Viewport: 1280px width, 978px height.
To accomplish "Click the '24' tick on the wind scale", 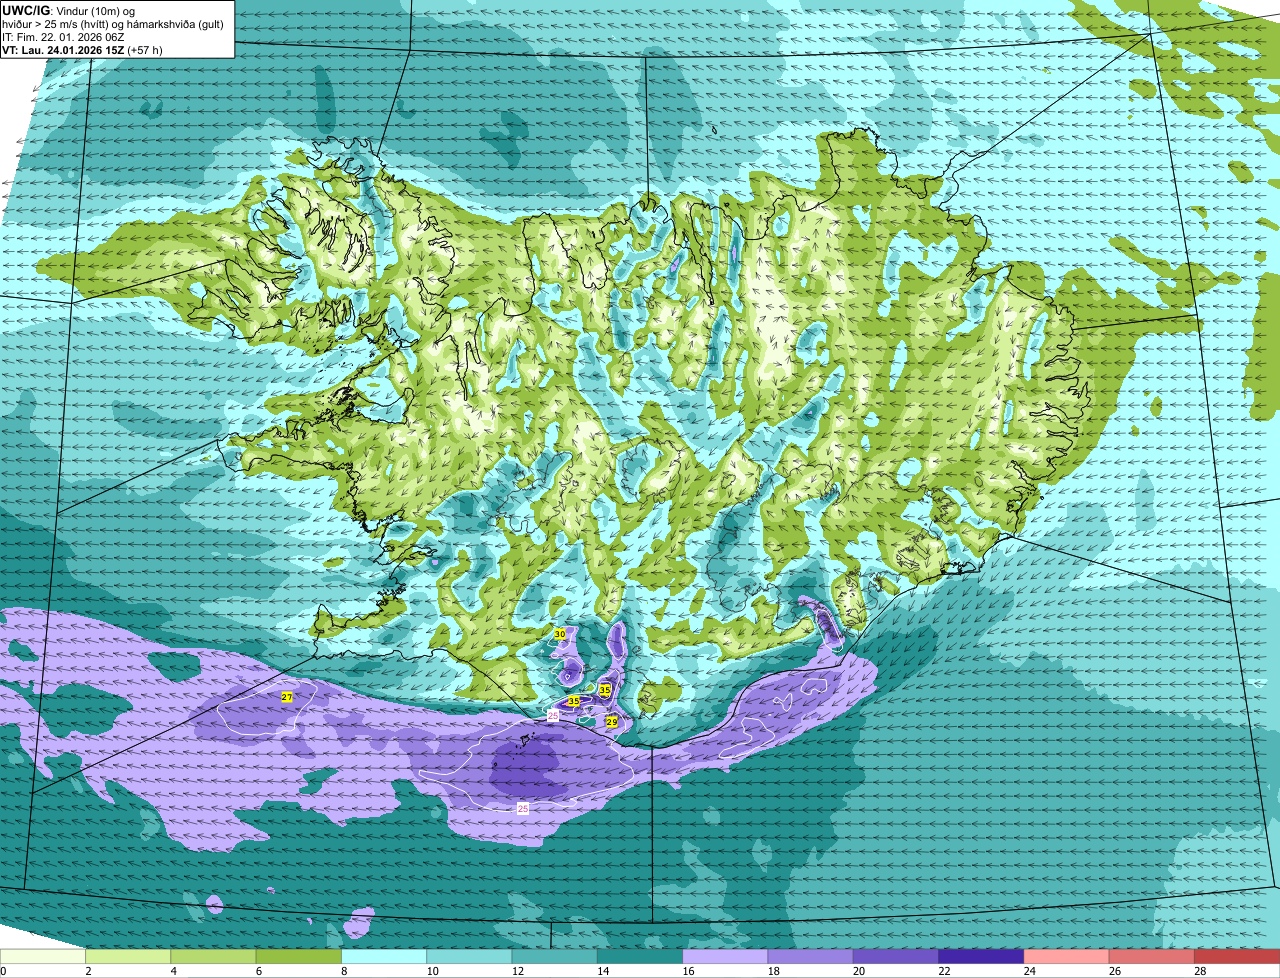I will pyautogui.click(x=1029, y=971).
